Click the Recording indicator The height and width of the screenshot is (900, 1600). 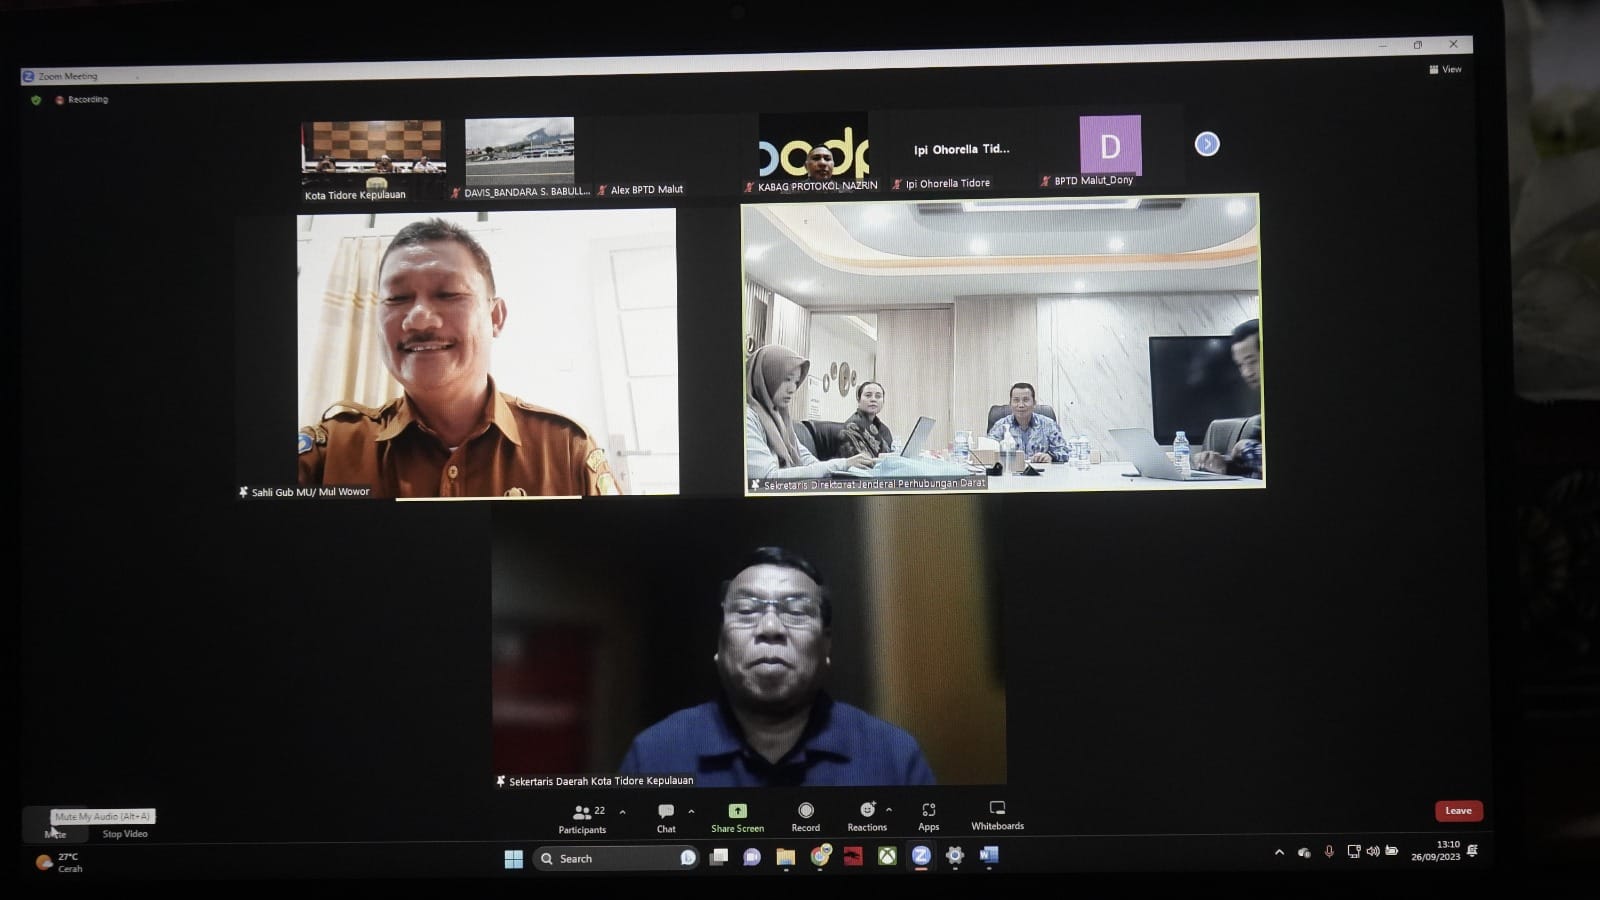point(82,100)
